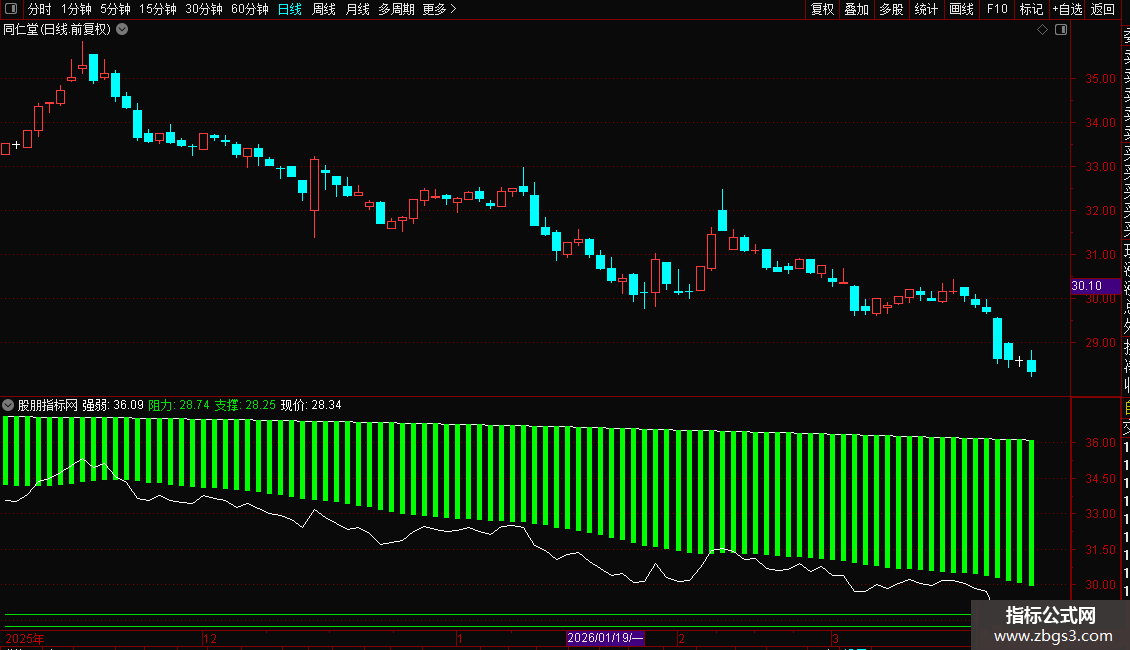Viewport: 1130px width, 650px height.
Task: Click the 强弱: 36.09 value
Action: tap(113, 405)
